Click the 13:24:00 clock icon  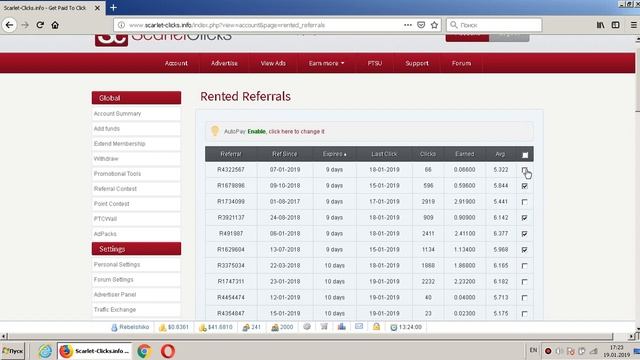394,327
